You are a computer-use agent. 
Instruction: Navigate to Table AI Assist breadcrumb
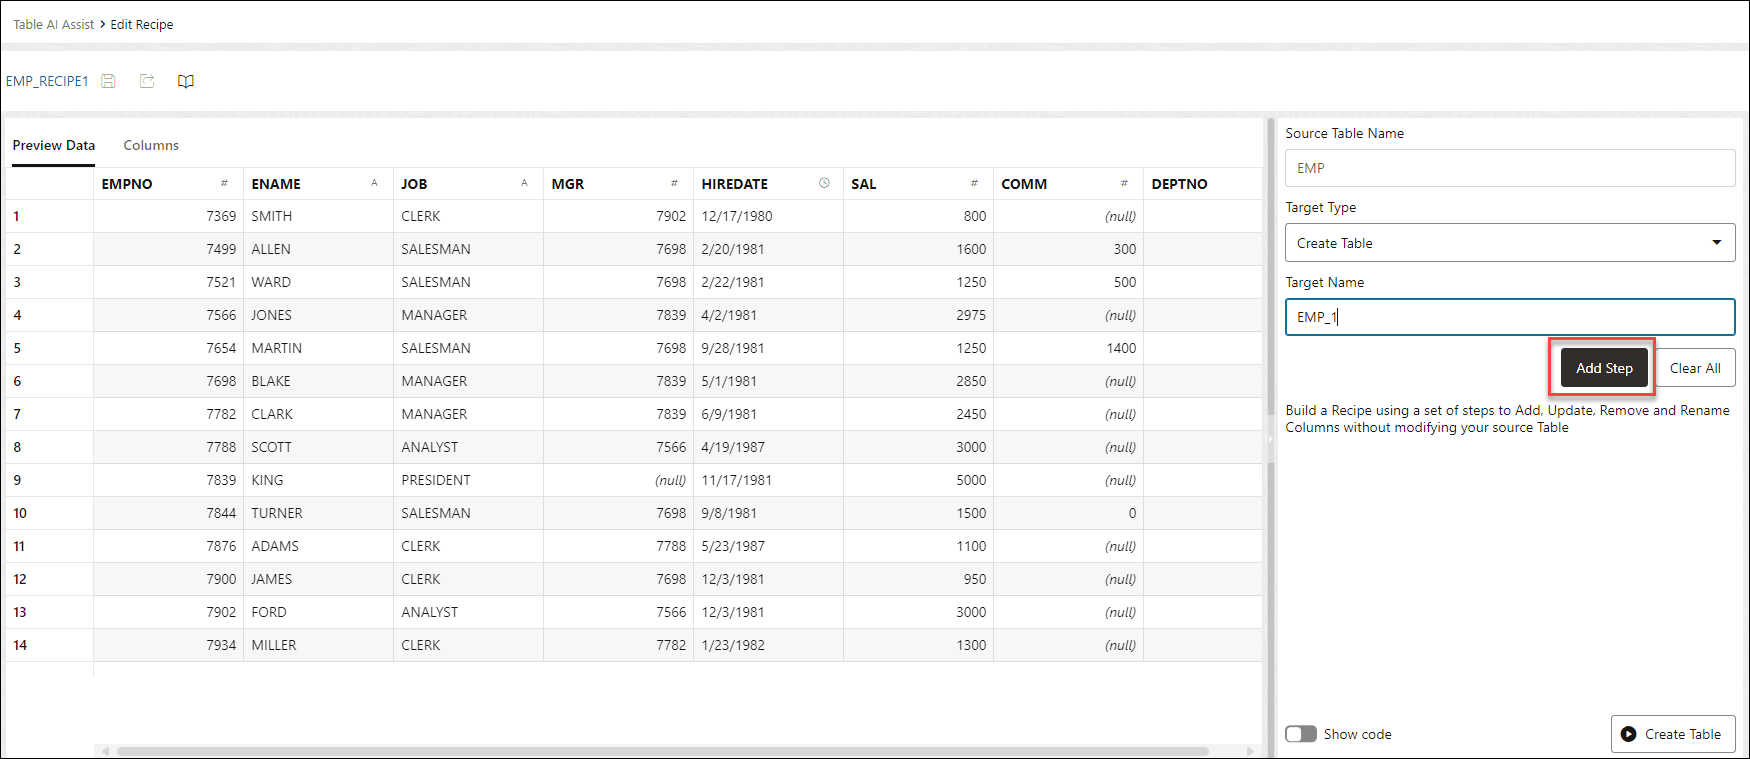click(x=54, y=24)
